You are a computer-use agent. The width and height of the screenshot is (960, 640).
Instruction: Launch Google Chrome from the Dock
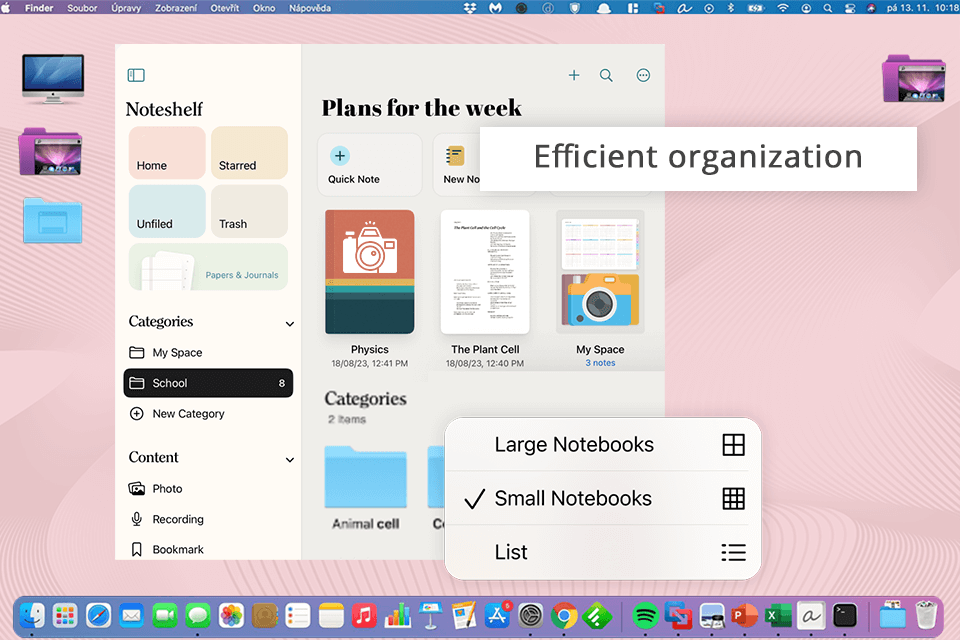[564, 616]
